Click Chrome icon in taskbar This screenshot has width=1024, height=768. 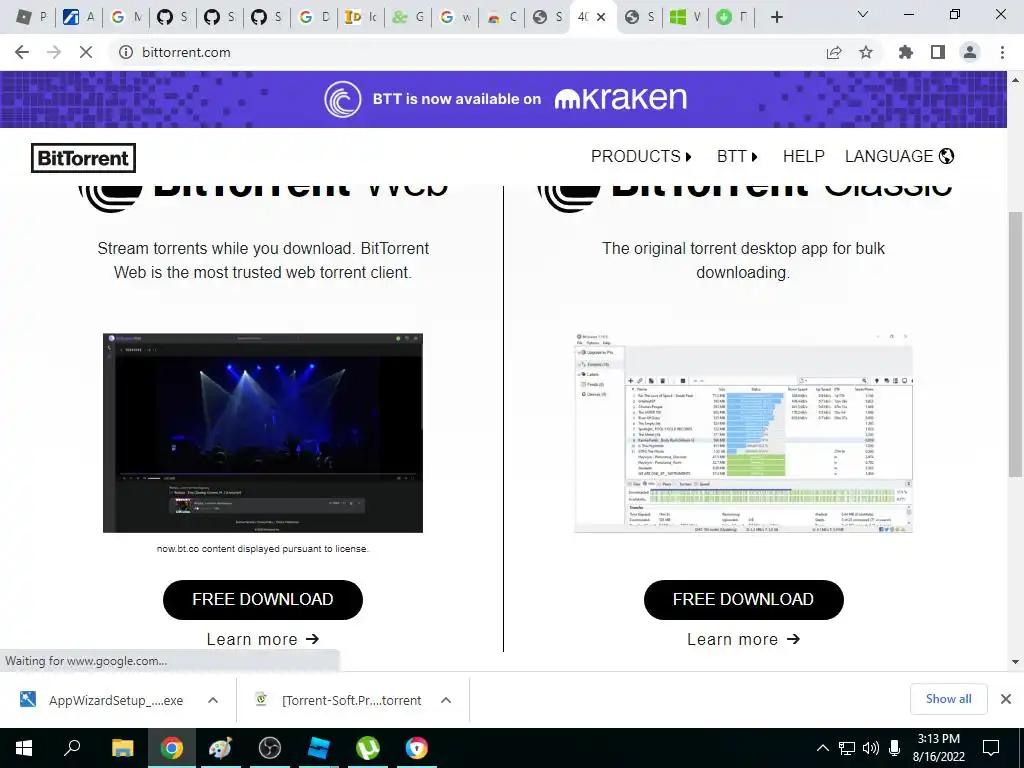[x=172, y=748]
